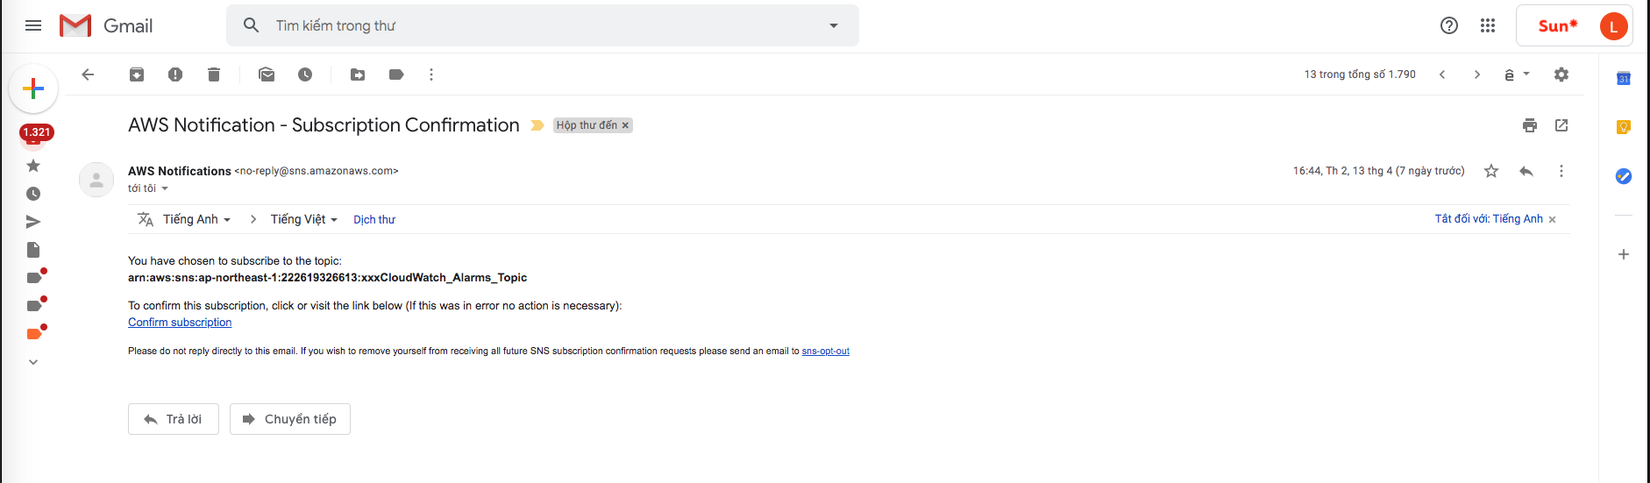Print the email using the printer icon
This screenshot has width=1650, height=483.
[x=1529, y=126]
